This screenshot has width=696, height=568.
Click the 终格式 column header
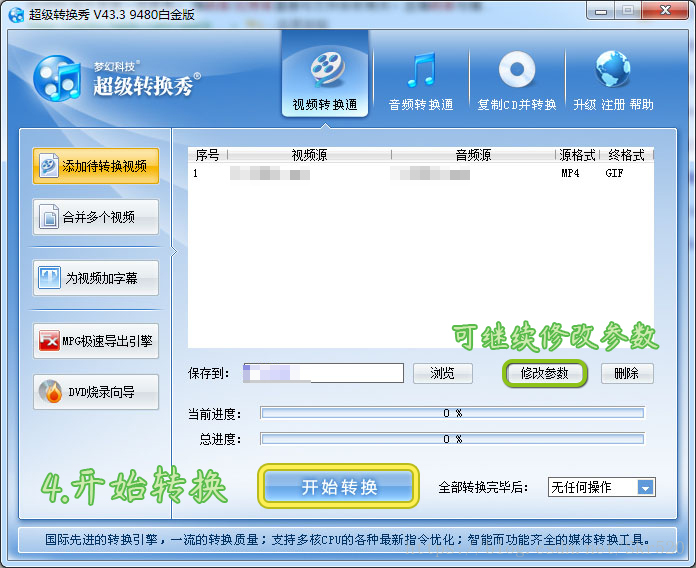tap(626, 155)
